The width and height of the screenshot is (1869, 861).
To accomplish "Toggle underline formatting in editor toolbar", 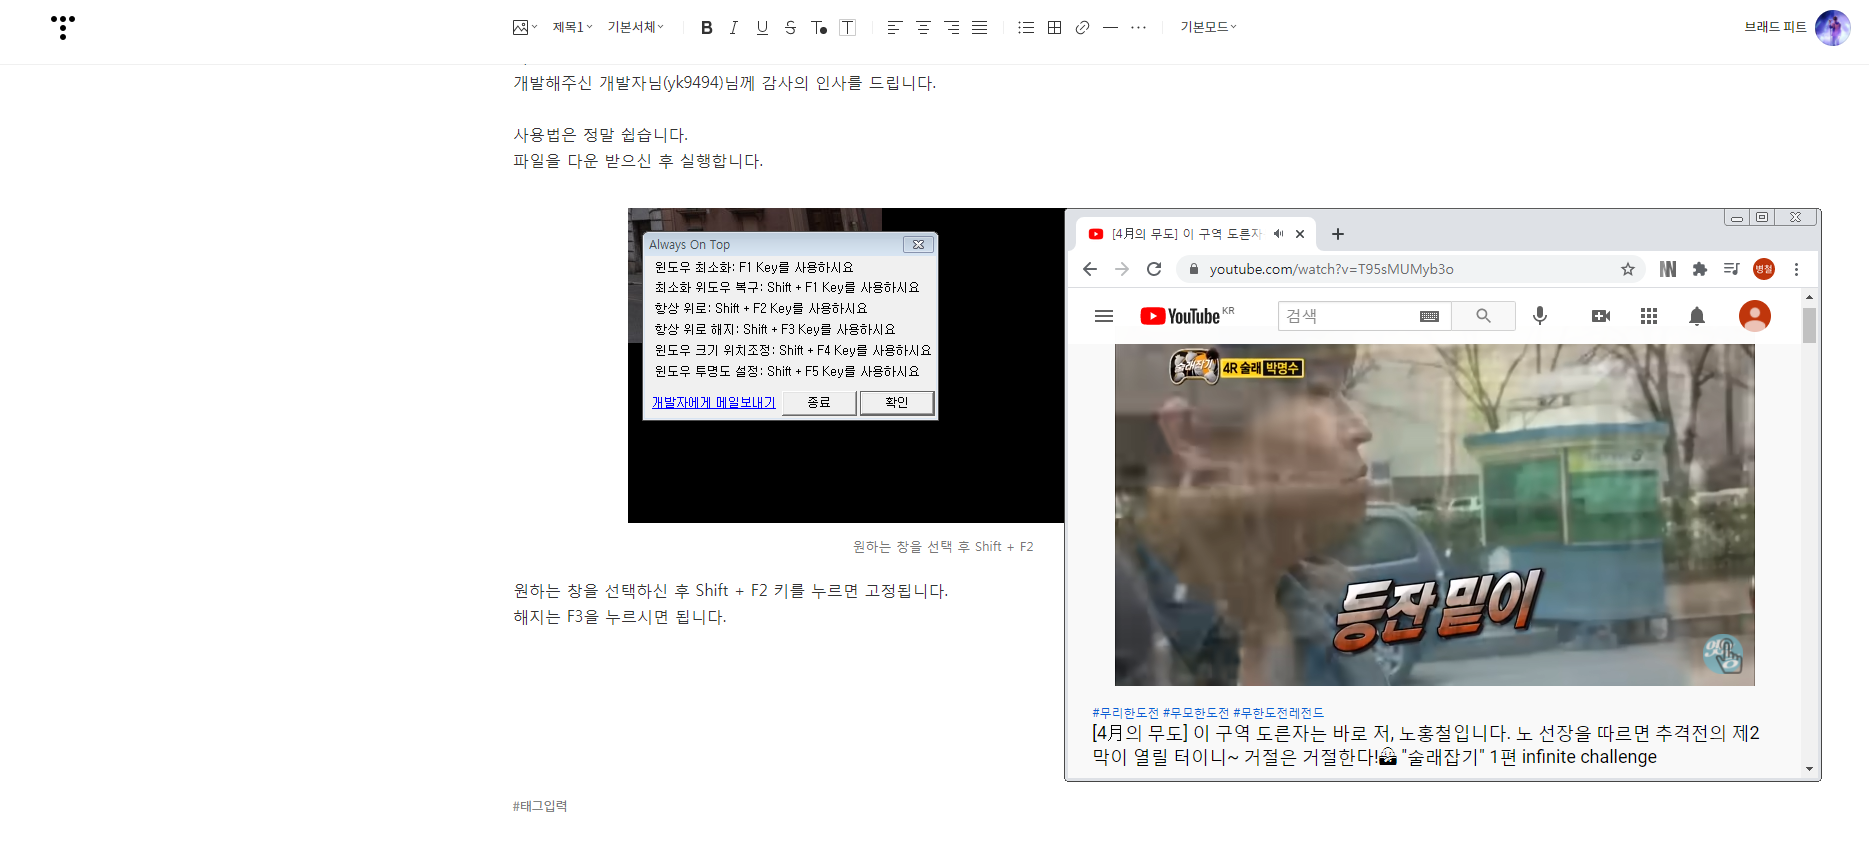I will pyautogui.click(x=762, y=27).
